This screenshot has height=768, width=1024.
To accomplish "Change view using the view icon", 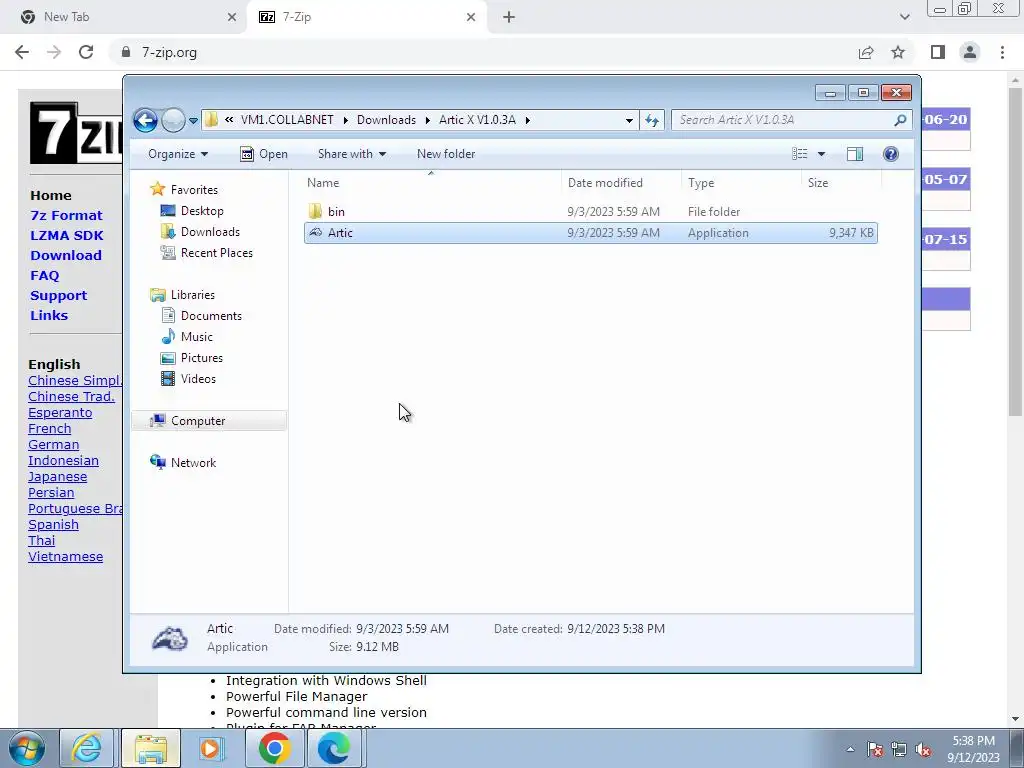I will click(800, 154).
